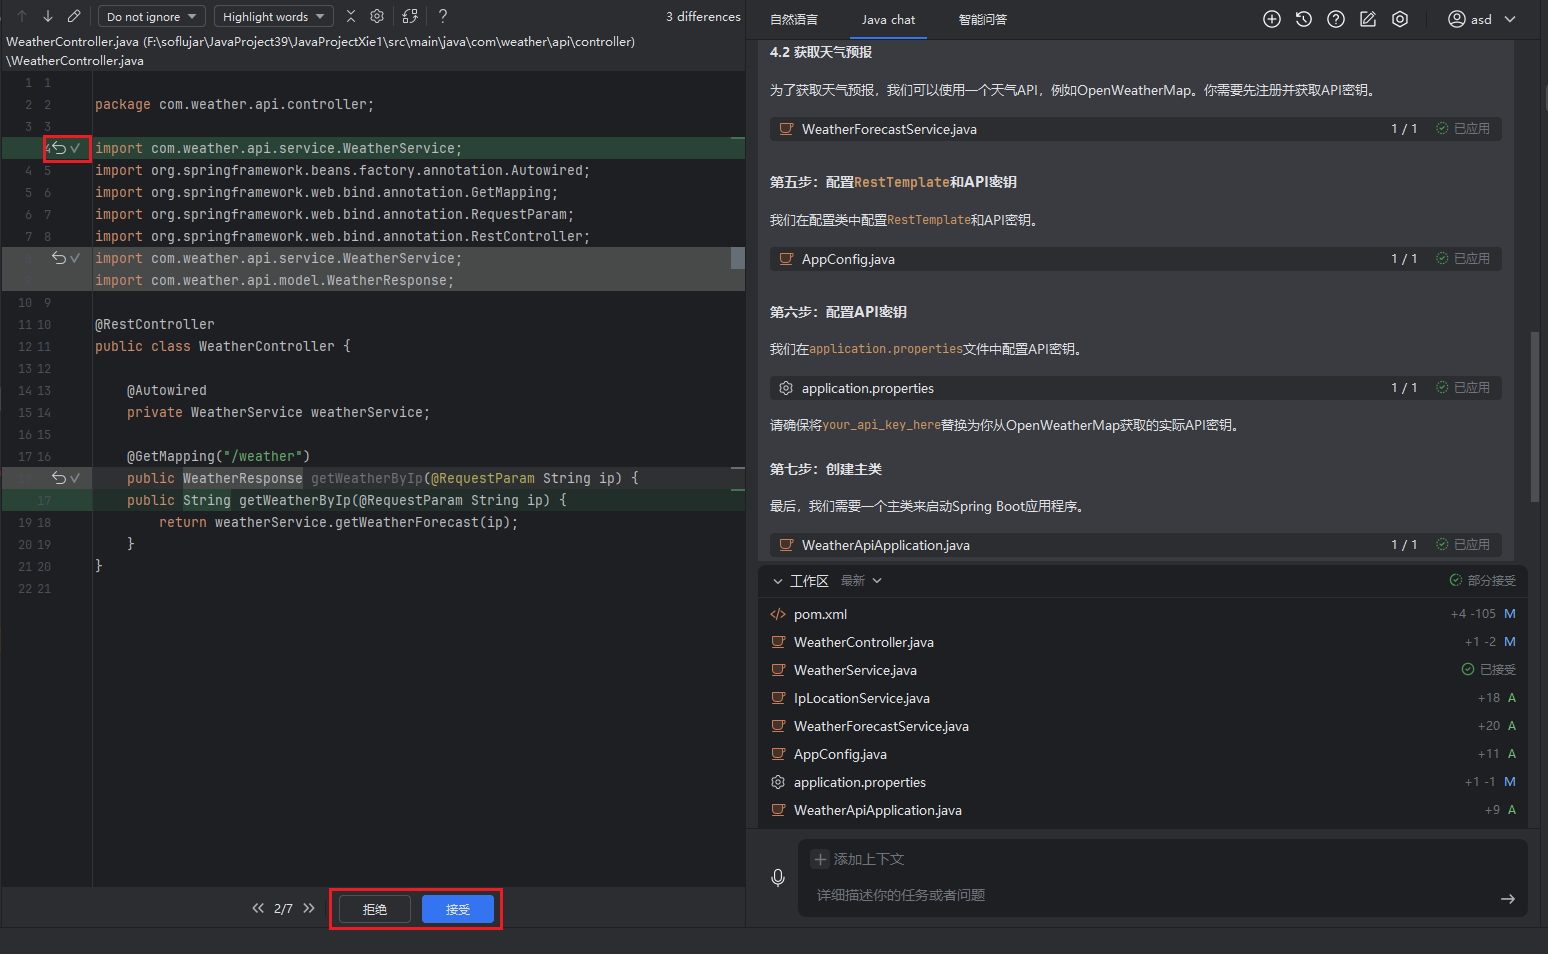
Task: Open chat history clock icon
Action: [1304, 19]
